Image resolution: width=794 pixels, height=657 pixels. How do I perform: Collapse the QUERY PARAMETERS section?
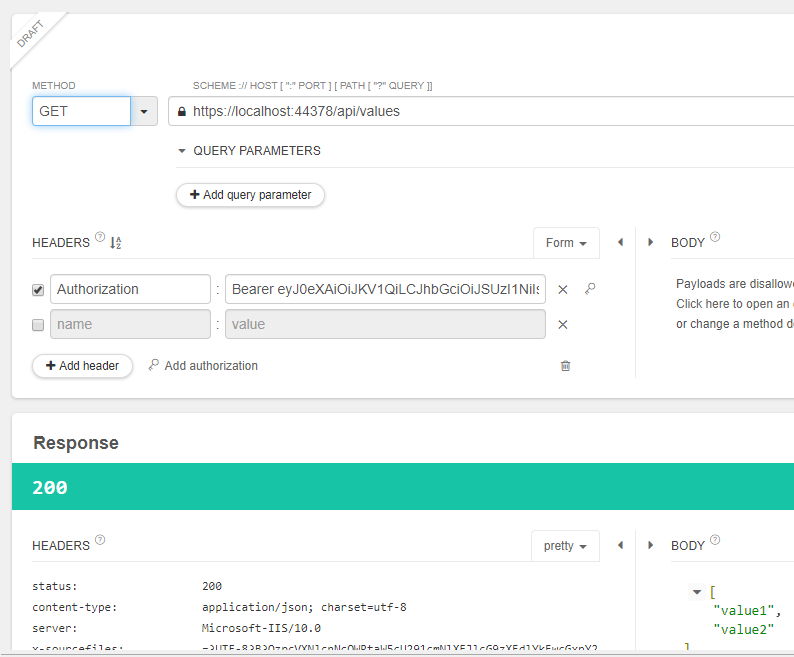click(182, 151)
